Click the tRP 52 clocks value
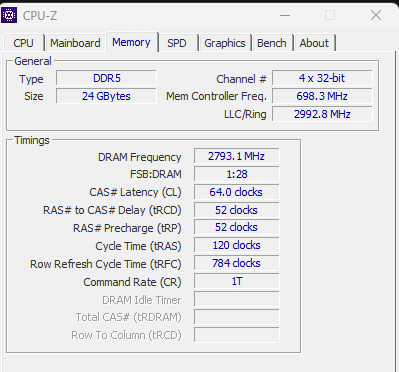This screenshot has width=399, height=372. click(x=237, y=227)
